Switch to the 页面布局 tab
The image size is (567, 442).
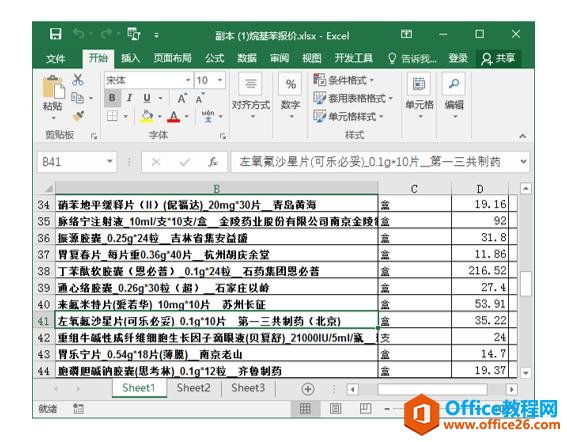tap(172, 58)
